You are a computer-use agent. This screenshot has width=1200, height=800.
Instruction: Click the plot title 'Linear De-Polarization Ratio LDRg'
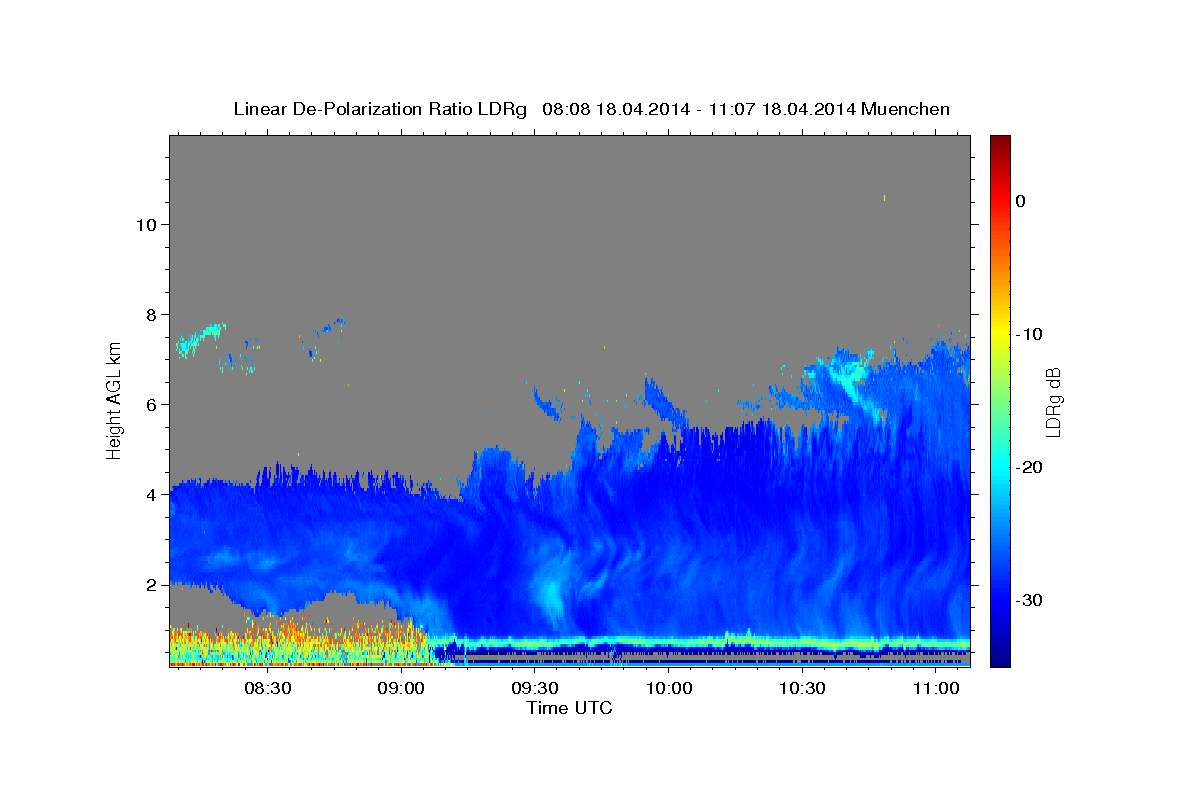380,109
